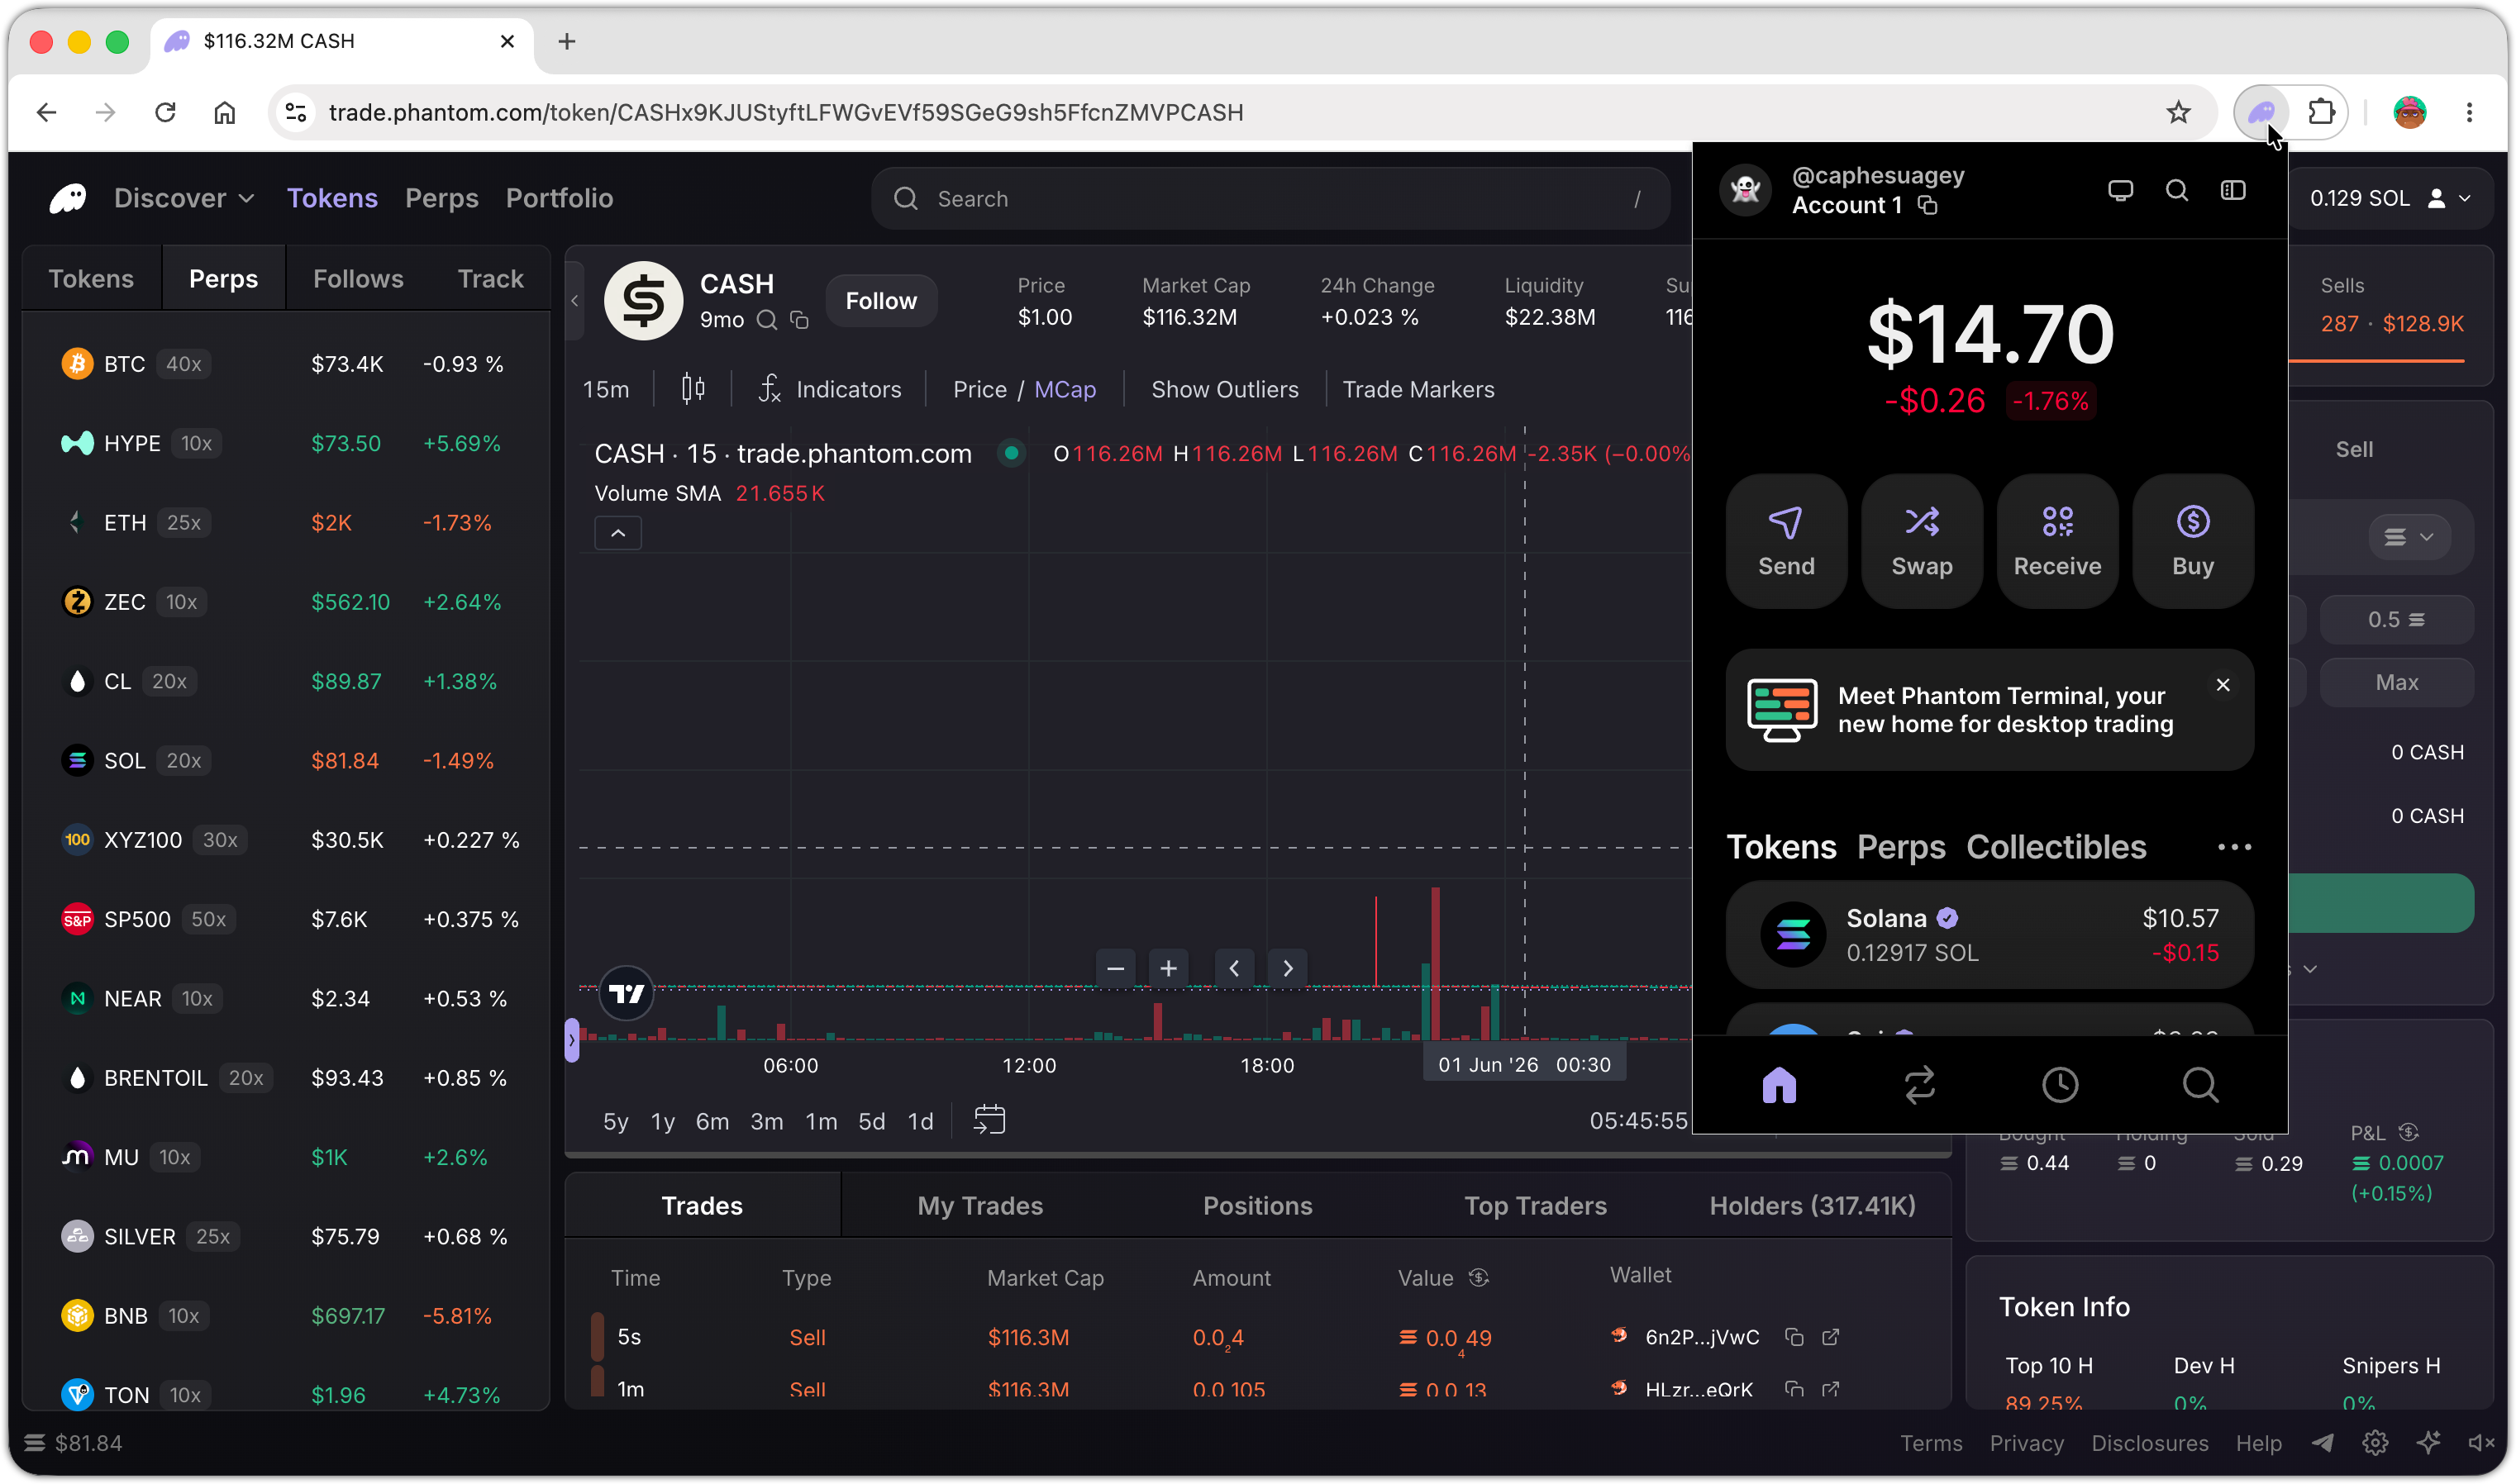Screen dimensions: 2516x1484
Task: Switch chart to MCap mode
Action: [1065, 389]
